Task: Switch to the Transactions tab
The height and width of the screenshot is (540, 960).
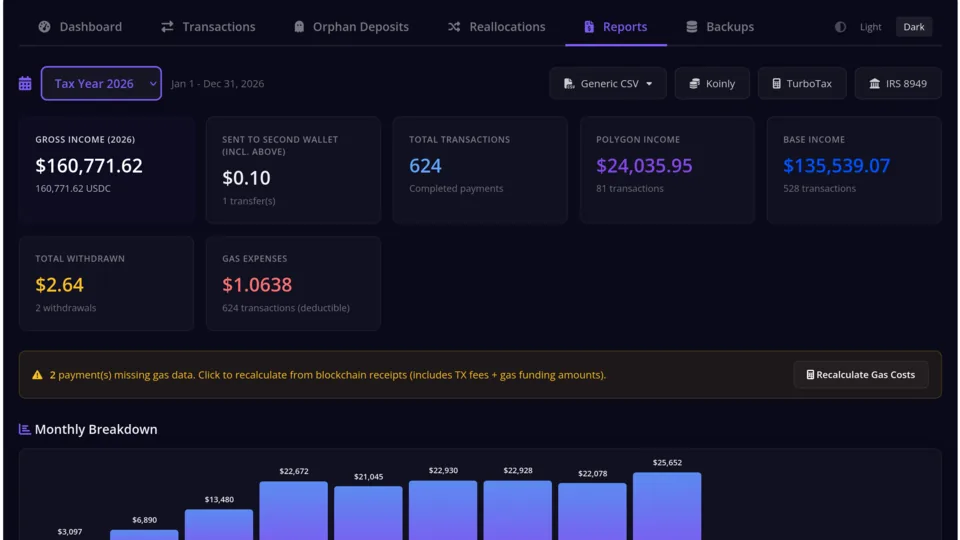Action: tap(208, 27)
